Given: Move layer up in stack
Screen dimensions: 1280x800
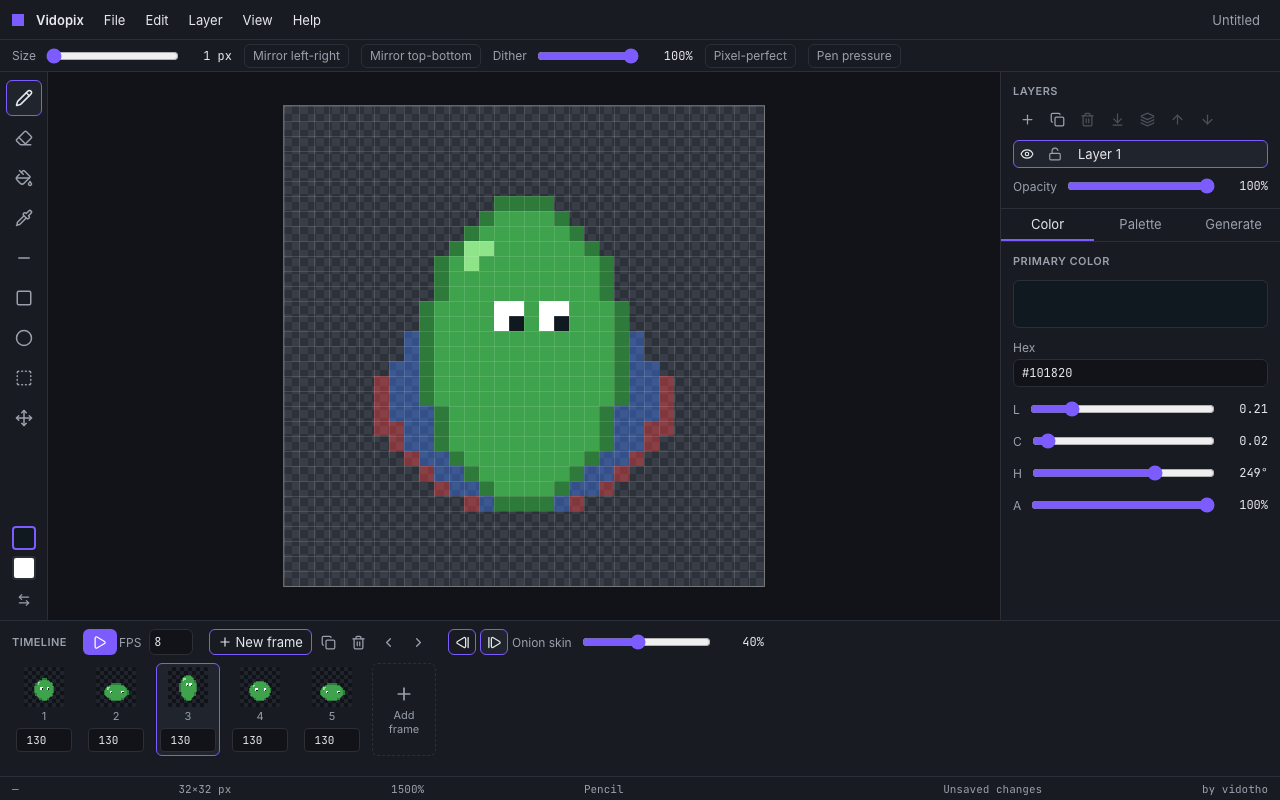Looking at the screenshot, I should 1177,120.
